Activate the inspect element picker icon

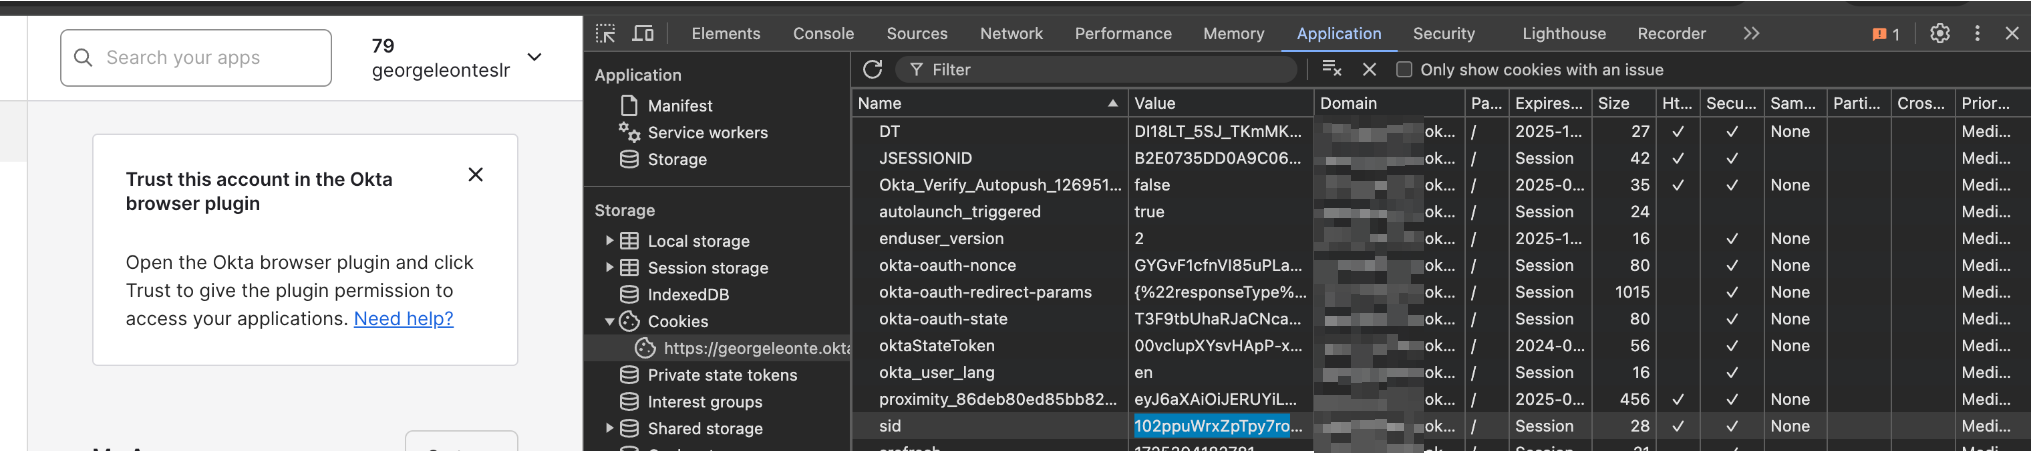click(x=606, y=33)
